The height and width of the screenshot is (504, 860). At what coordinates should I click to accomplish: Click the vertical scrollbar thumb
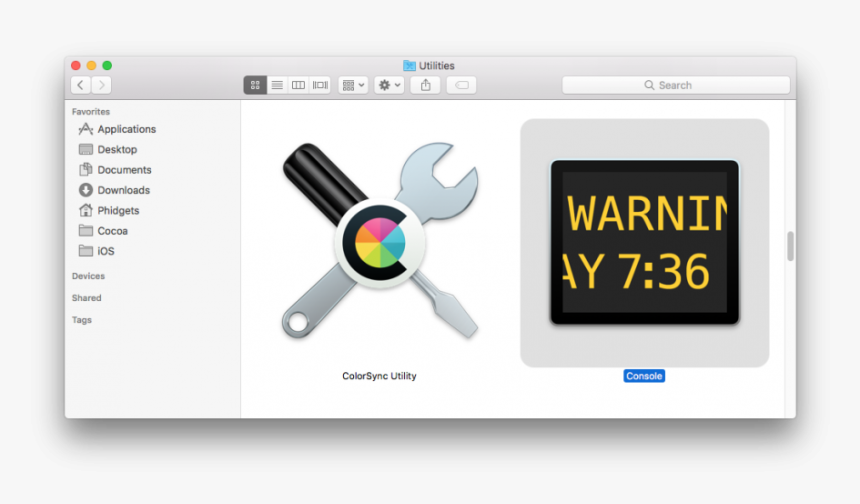pos(790,246)
